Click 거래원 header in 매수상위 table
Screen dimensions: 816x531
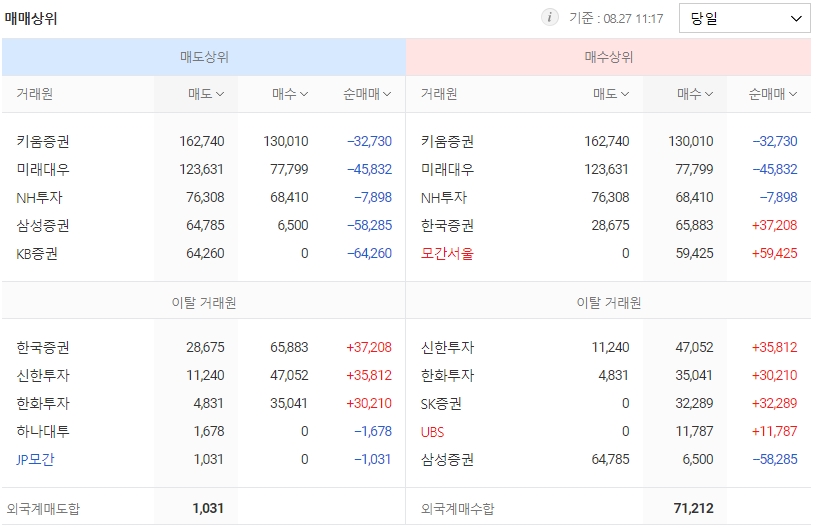tap(439, 94)
